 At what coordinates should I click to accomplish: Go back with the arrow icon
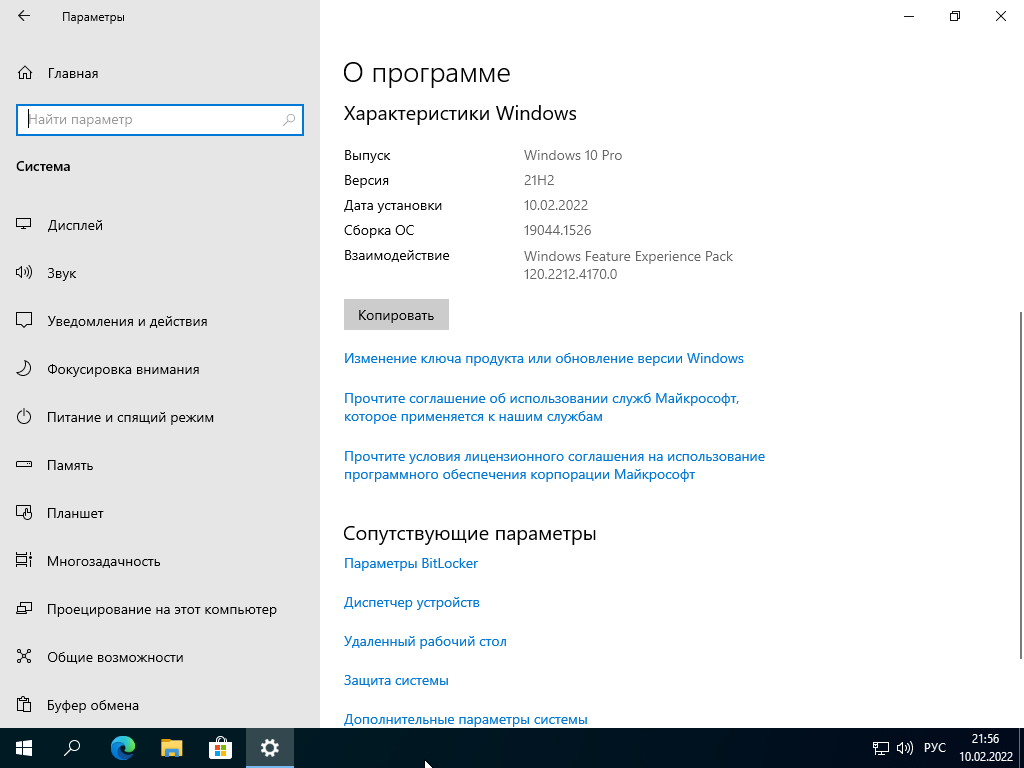[24, 16]
